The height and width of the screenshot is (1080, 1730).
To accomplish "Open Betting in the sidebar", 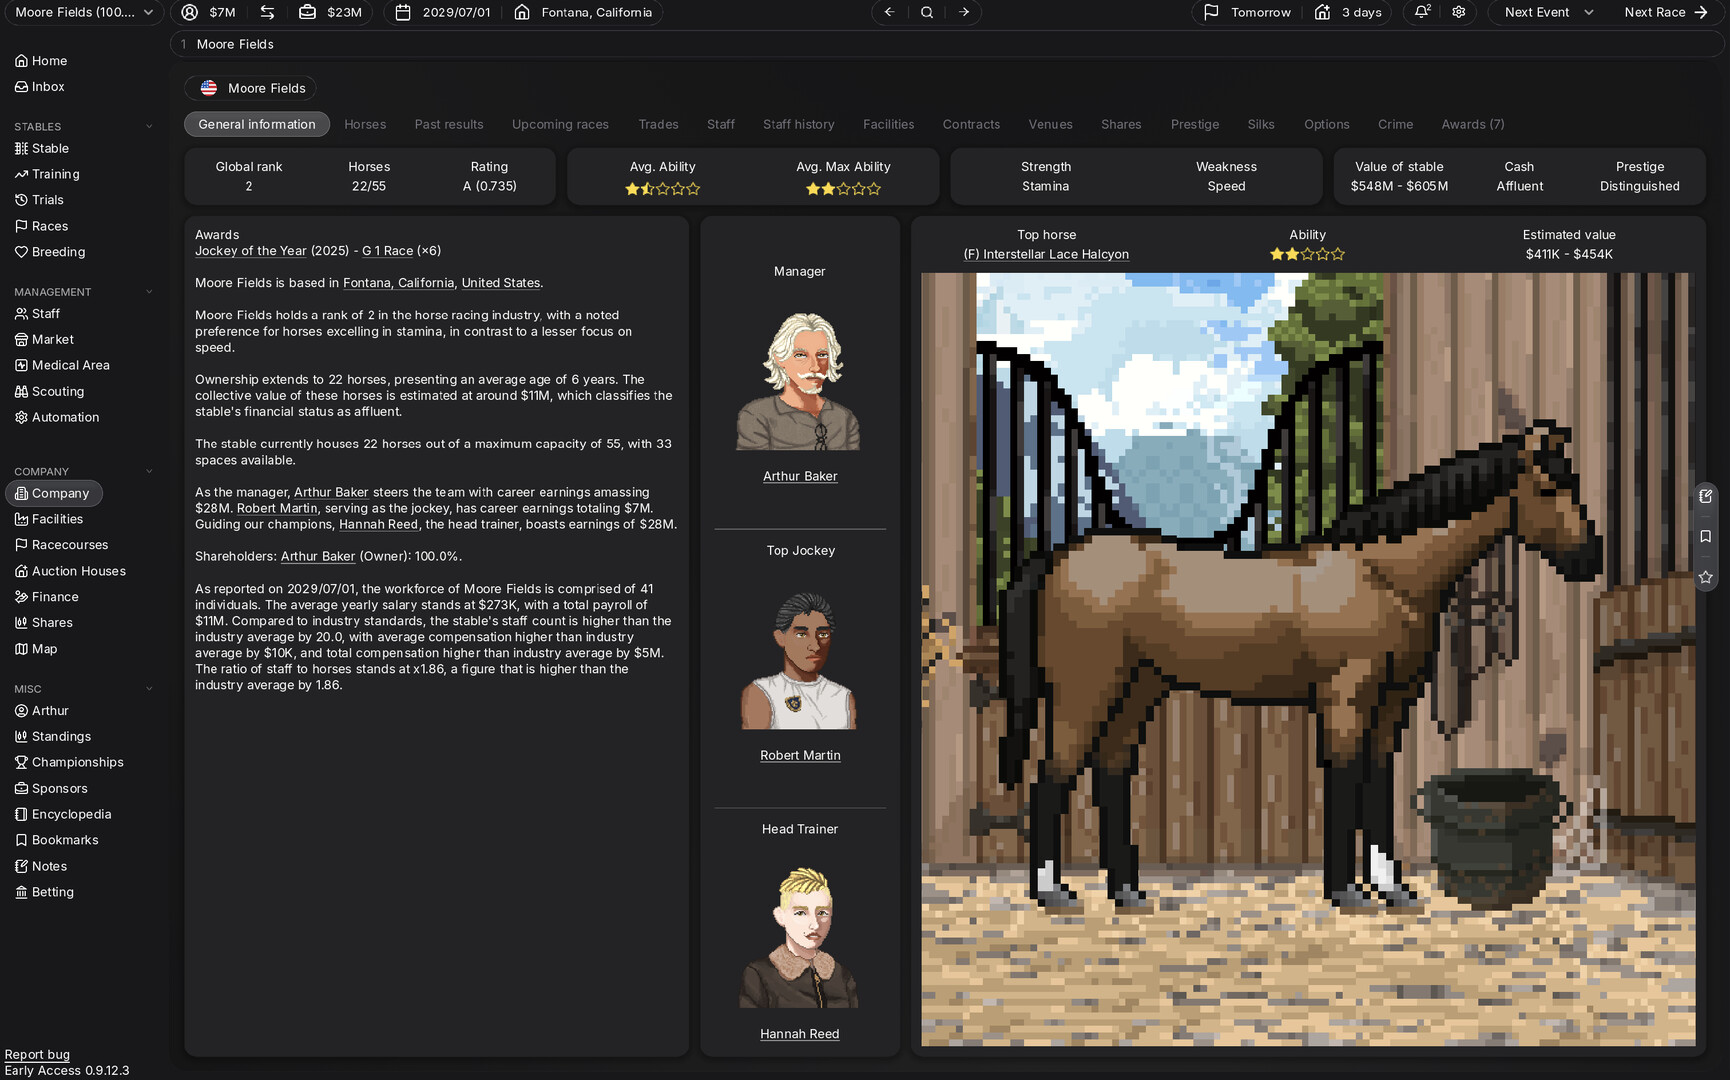I will pos(44,892).
